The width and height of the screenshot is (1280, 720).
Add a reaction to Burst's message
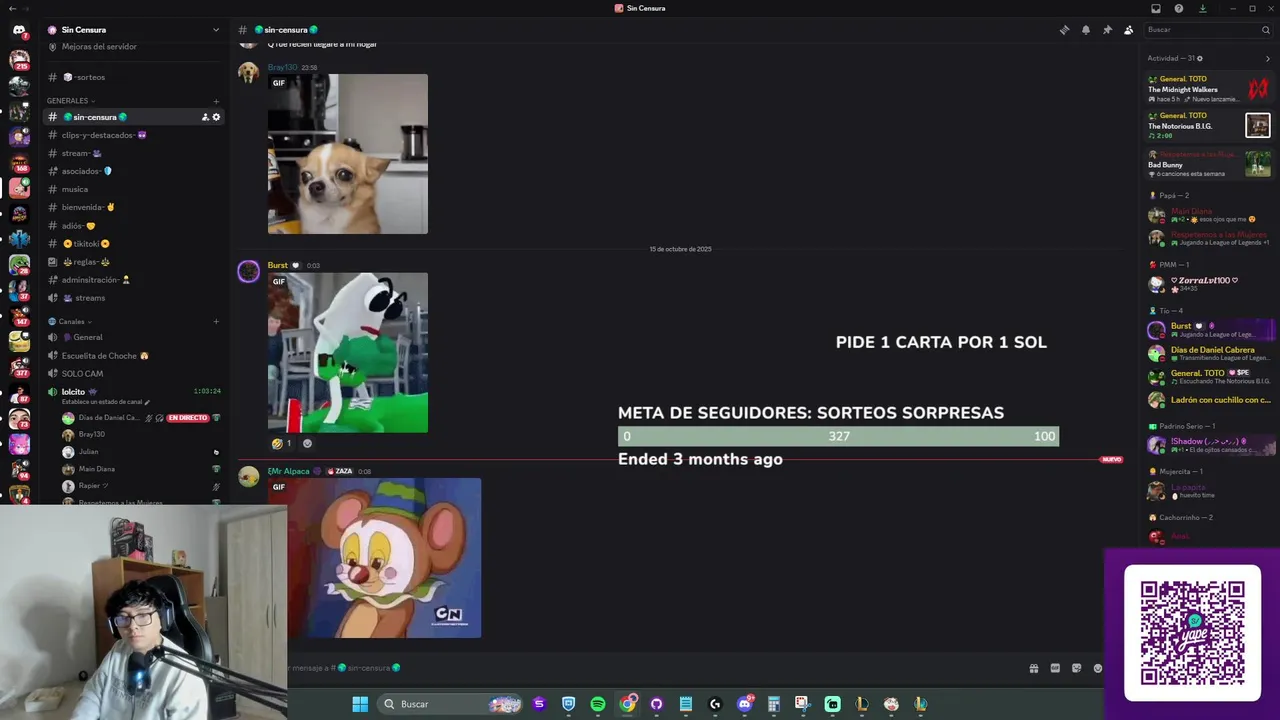click(x=307, y=443)
